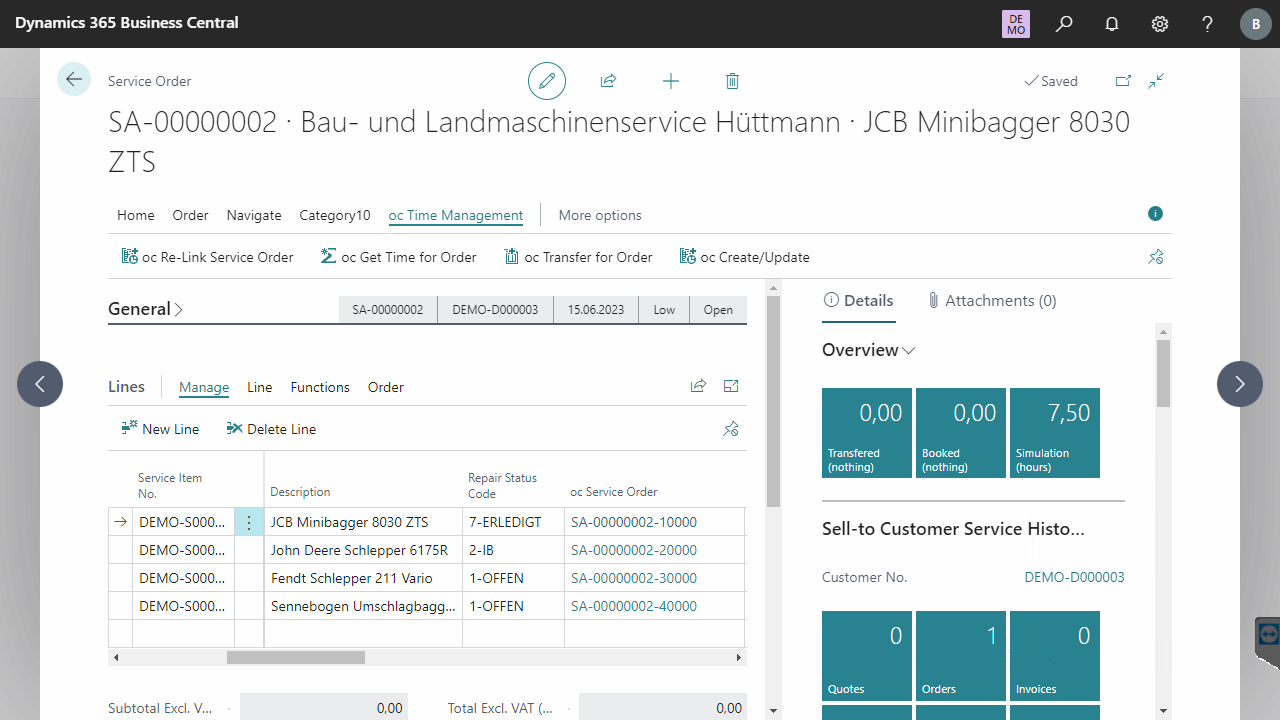Viewport: 1280px width, 720px height.
Task: Add a New Line
Action: pos(160,429)
